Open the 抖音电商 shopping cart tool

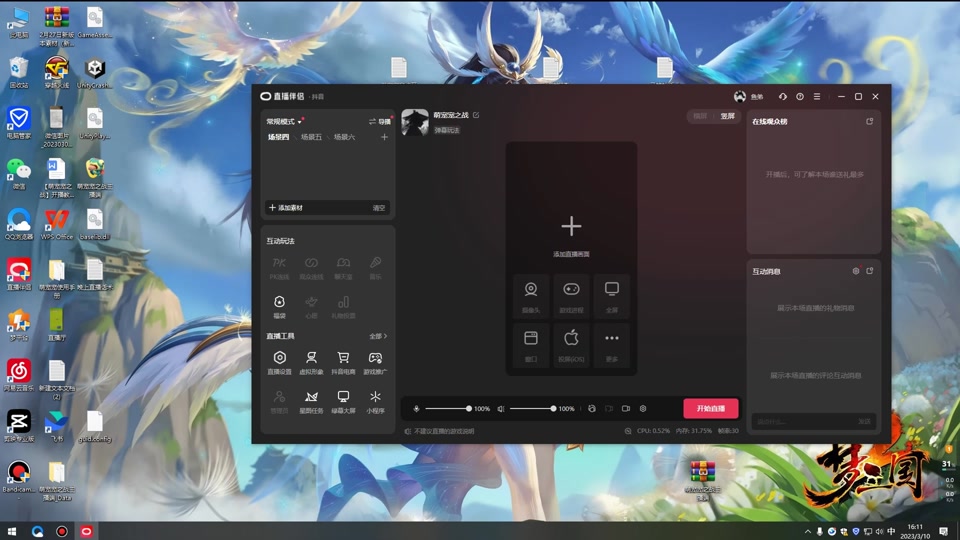pyautogui.click(x=343, y=362)
